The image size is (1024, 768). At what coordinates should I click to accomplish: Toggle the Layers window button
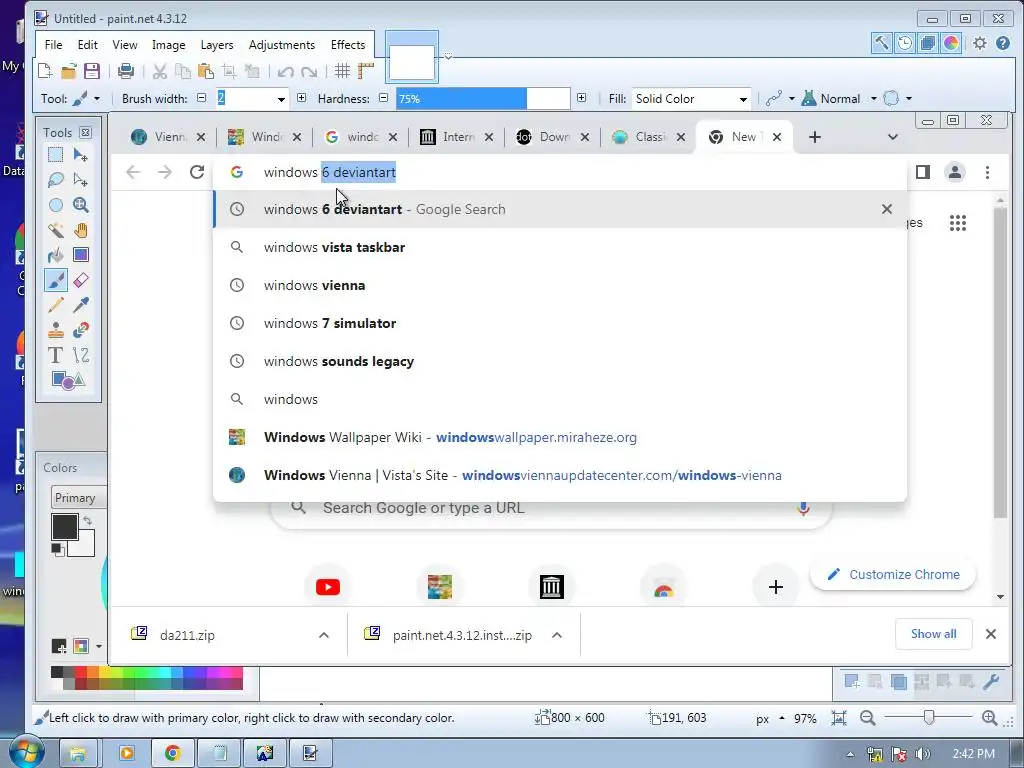tap(927, 43)
